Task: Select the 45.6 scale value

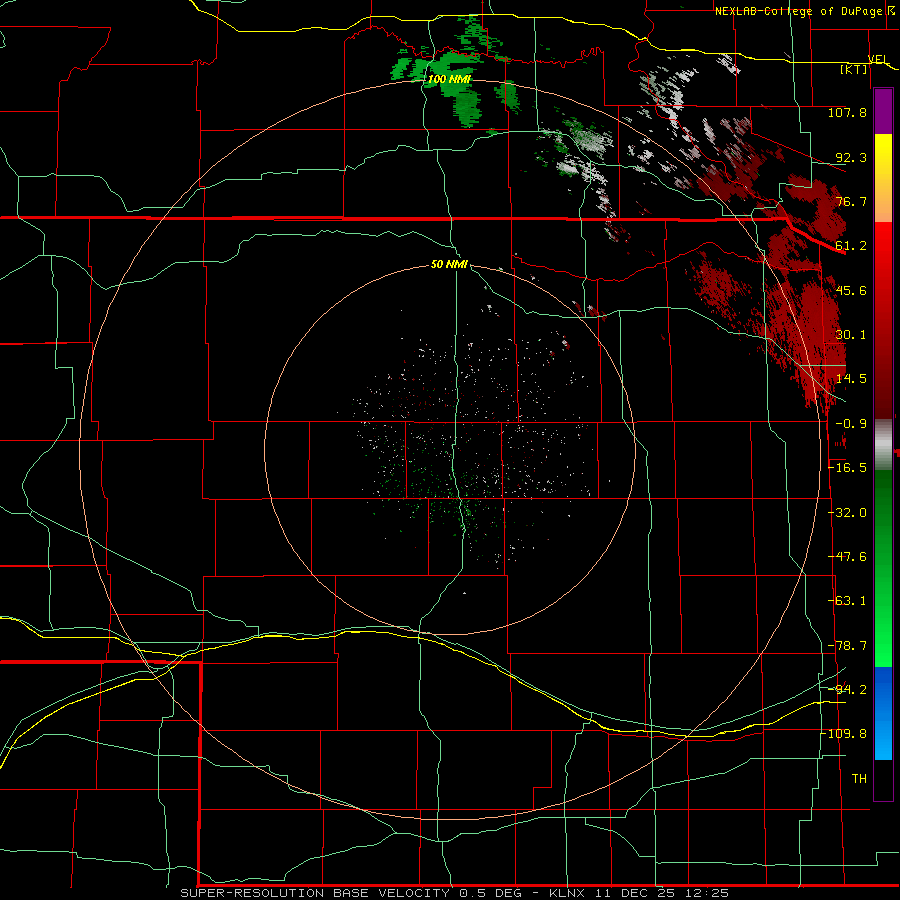Action: pos(850,290)
